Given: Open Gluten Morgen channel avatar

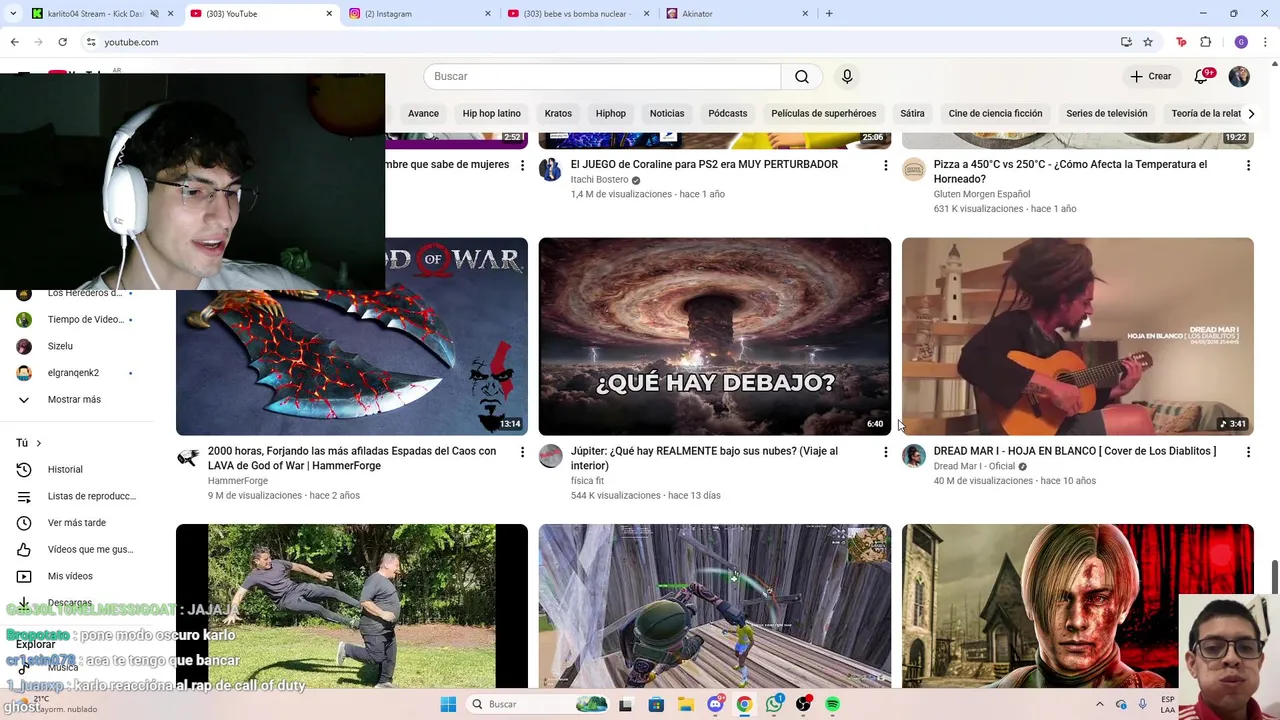Looking at the screenshot, I should pyautogui.click(x=914, y=169).
